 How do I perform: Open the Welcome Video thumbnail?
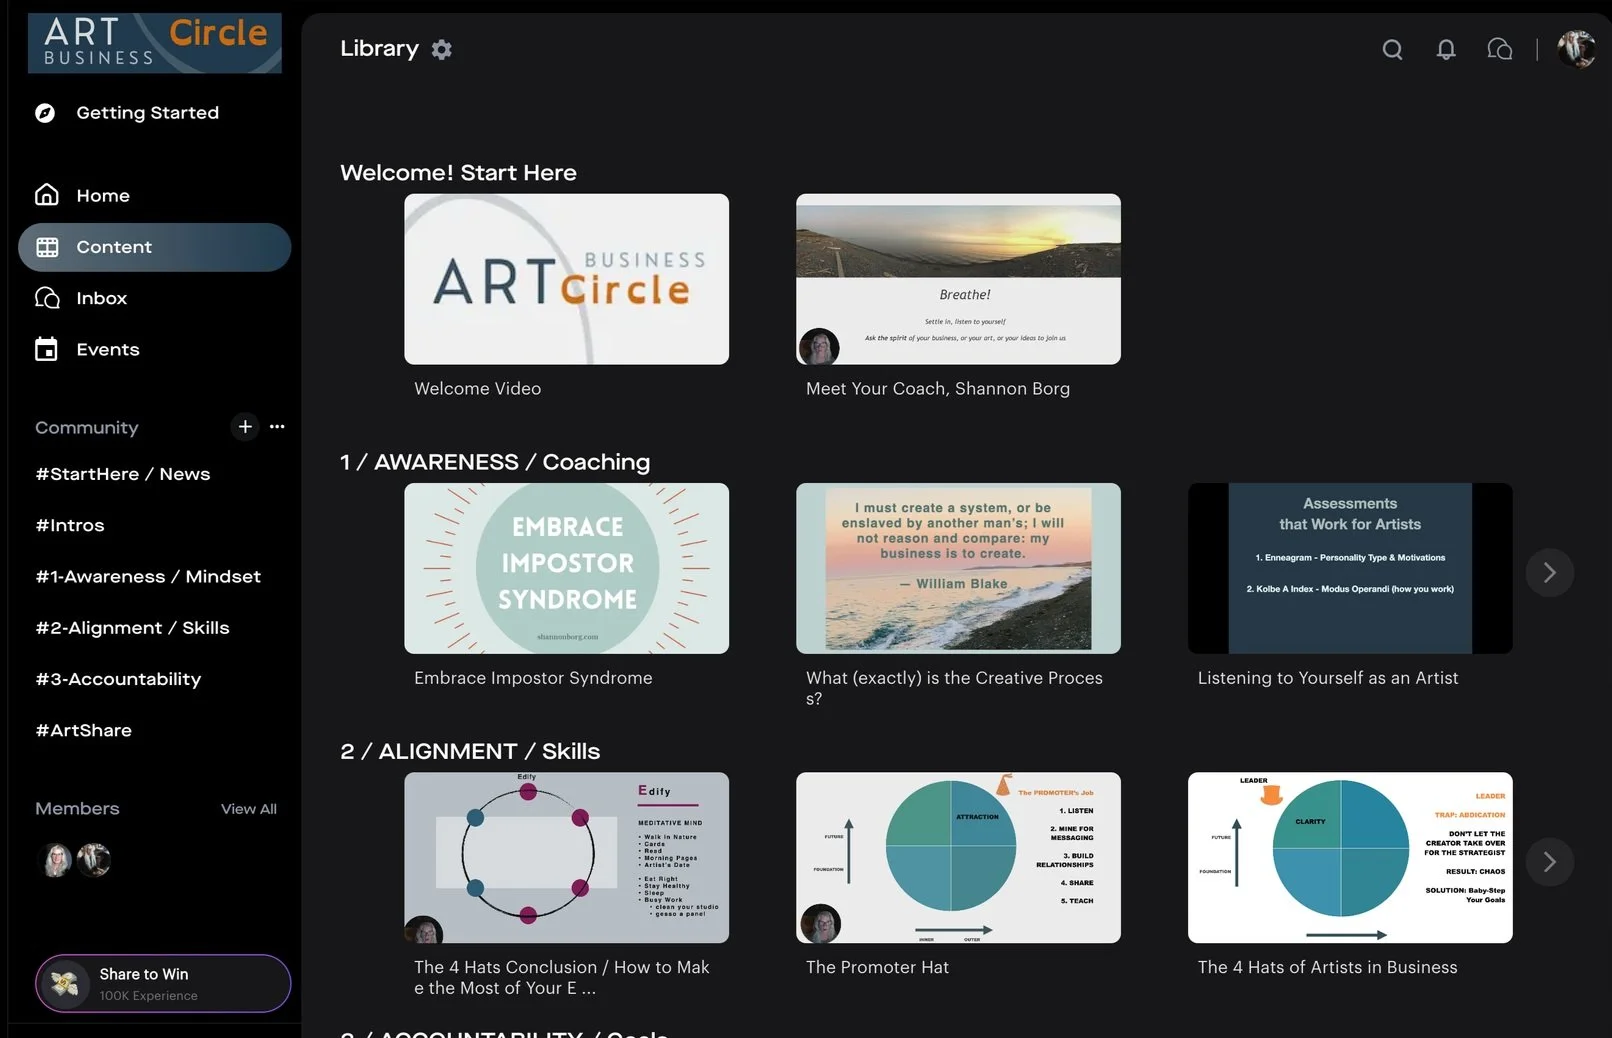[x=566, y=279]
